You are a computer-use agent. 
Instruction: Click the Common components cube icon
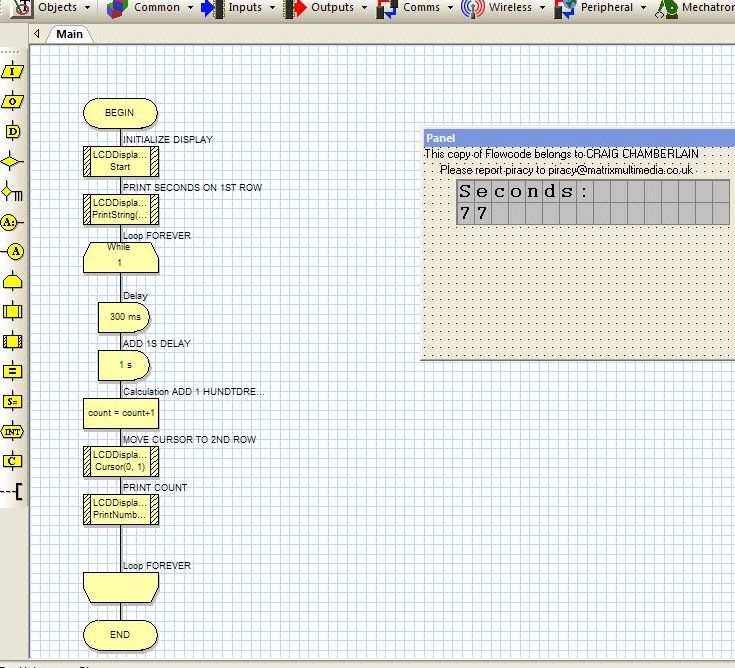[x=117, y=8]
